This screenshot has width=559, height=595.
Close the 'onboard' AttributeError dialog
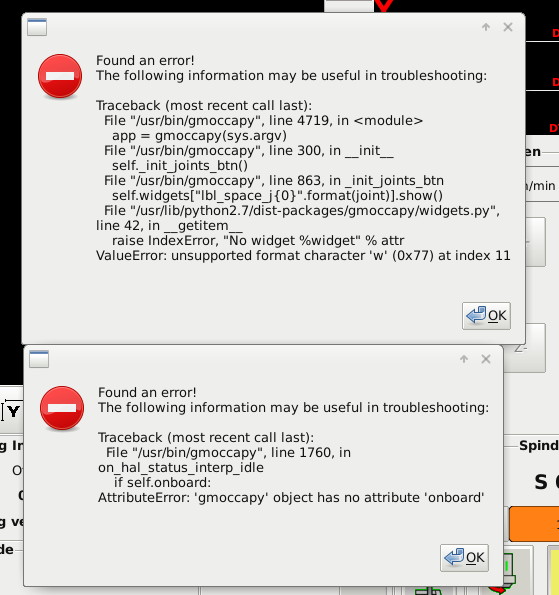(x=486, y=359)
